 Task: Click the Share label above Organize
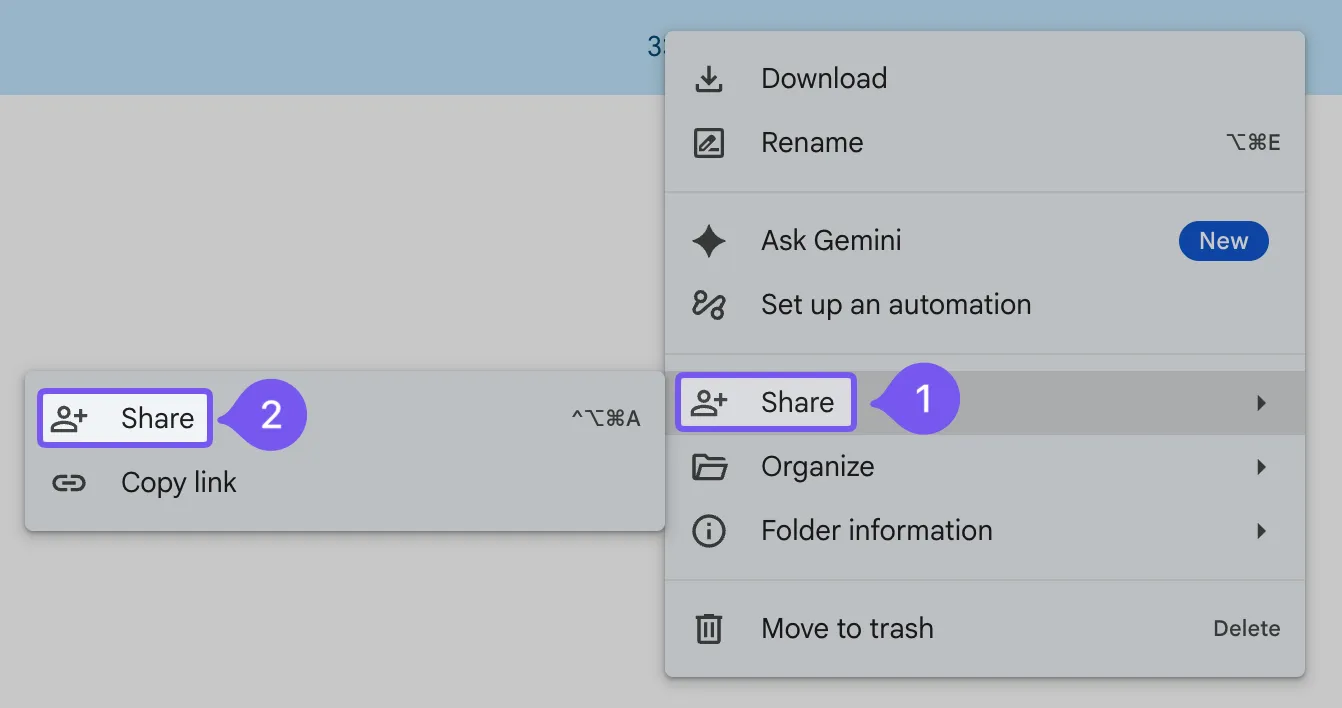coord(797,402)
